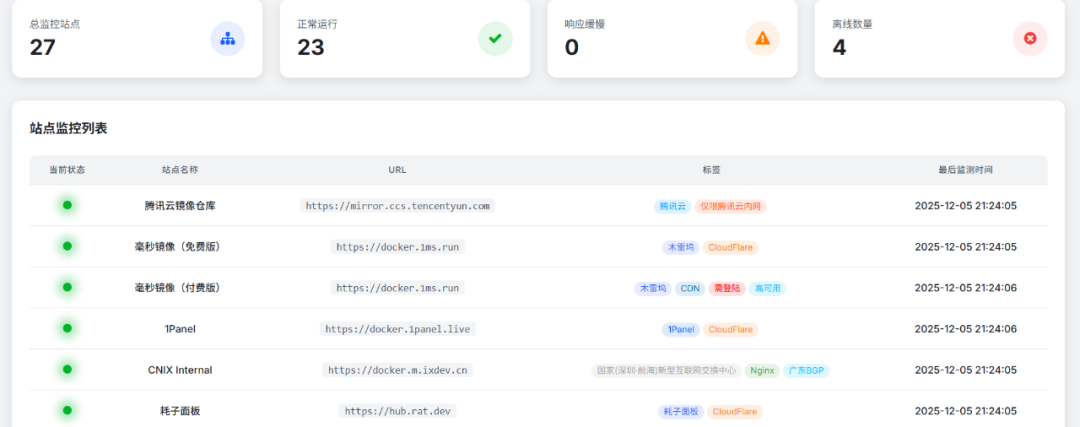Click the 离线数量 card label
Viewport: 1080px width, 427px height.
(853, 24)
